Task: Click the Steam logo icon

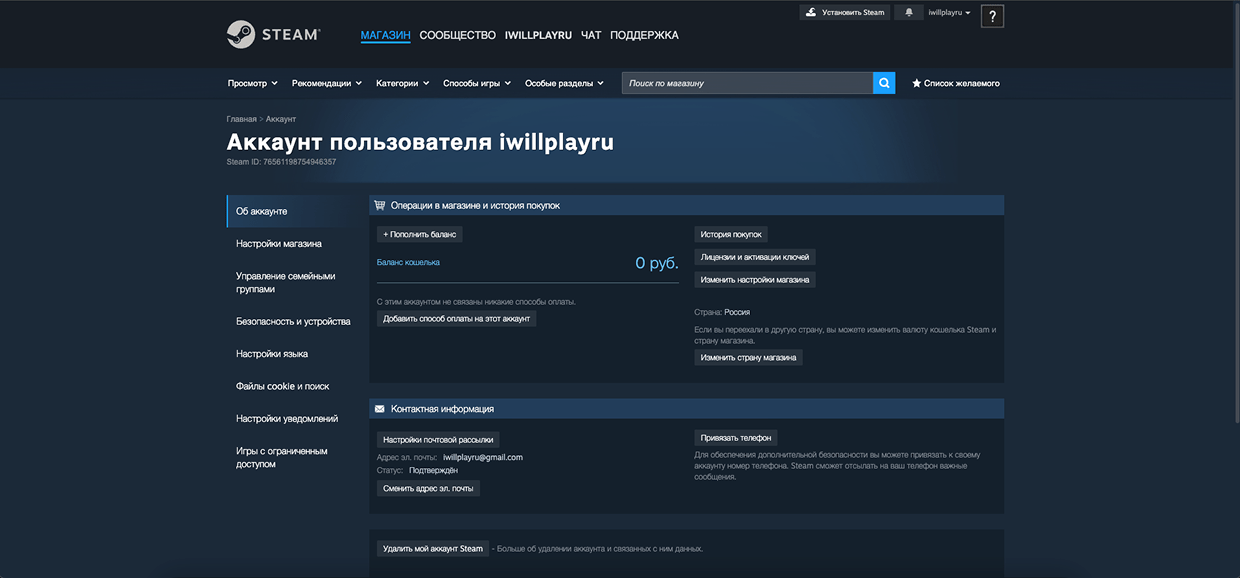Action: click(x=240, y=33)
